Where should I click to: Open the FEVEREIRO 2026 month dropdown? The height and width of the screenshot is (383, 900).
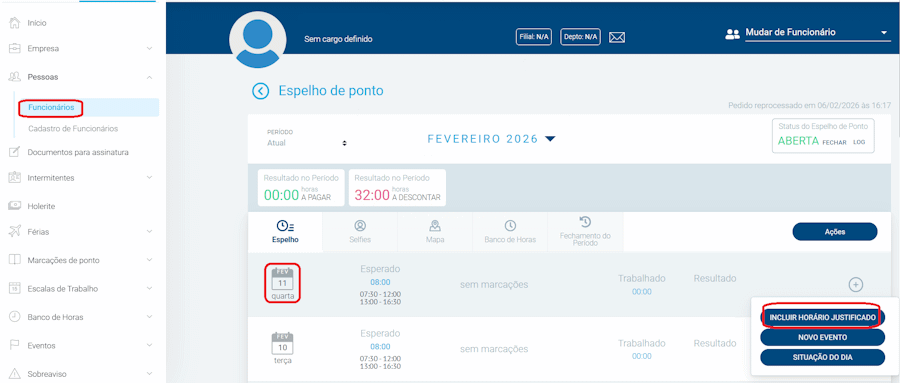[x=492, y=139]
